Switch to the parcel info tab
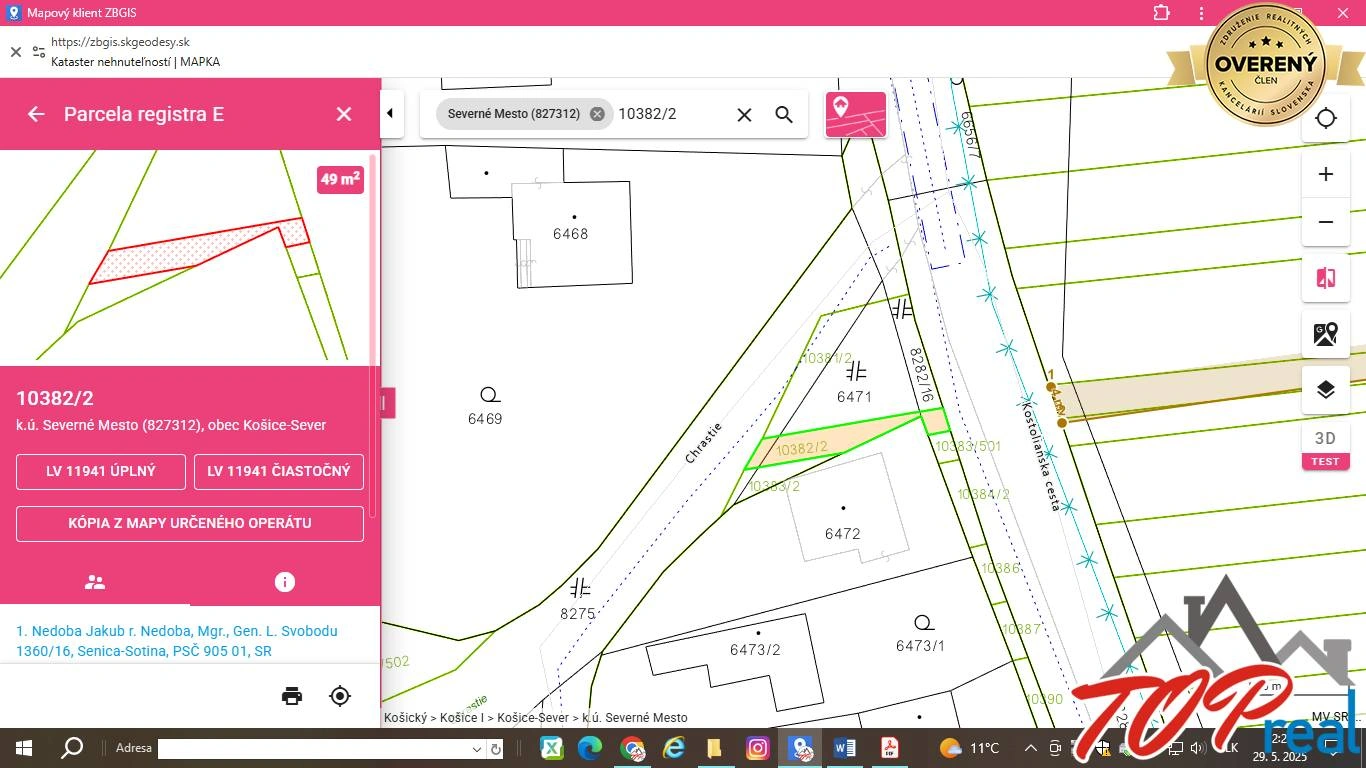1366x768 pixels. (285, 581)
